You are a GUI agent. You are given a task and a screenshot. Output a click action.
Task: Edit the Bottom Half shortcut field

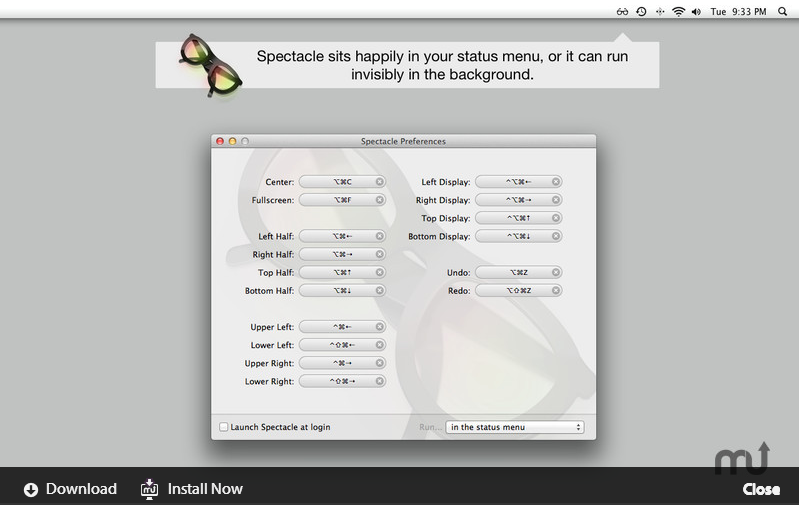342,290
